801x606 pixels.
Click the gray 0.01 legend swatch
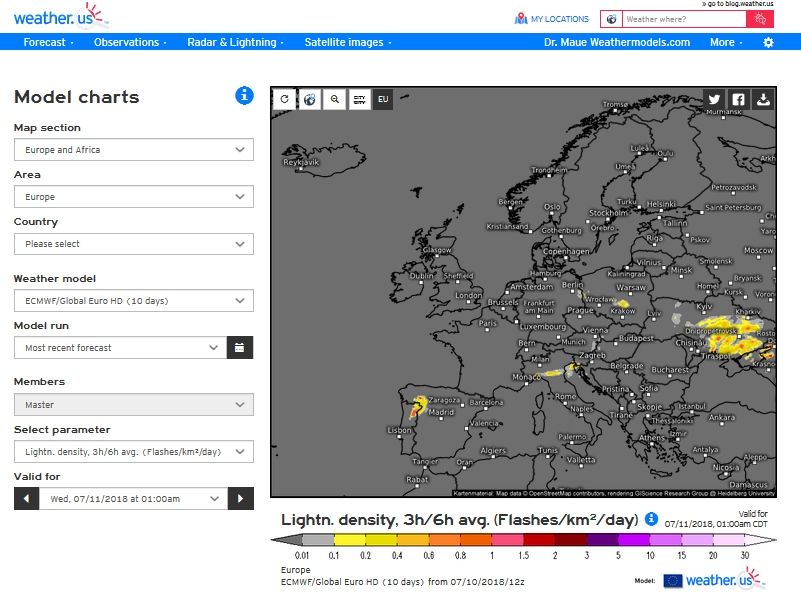pos(318,540)
